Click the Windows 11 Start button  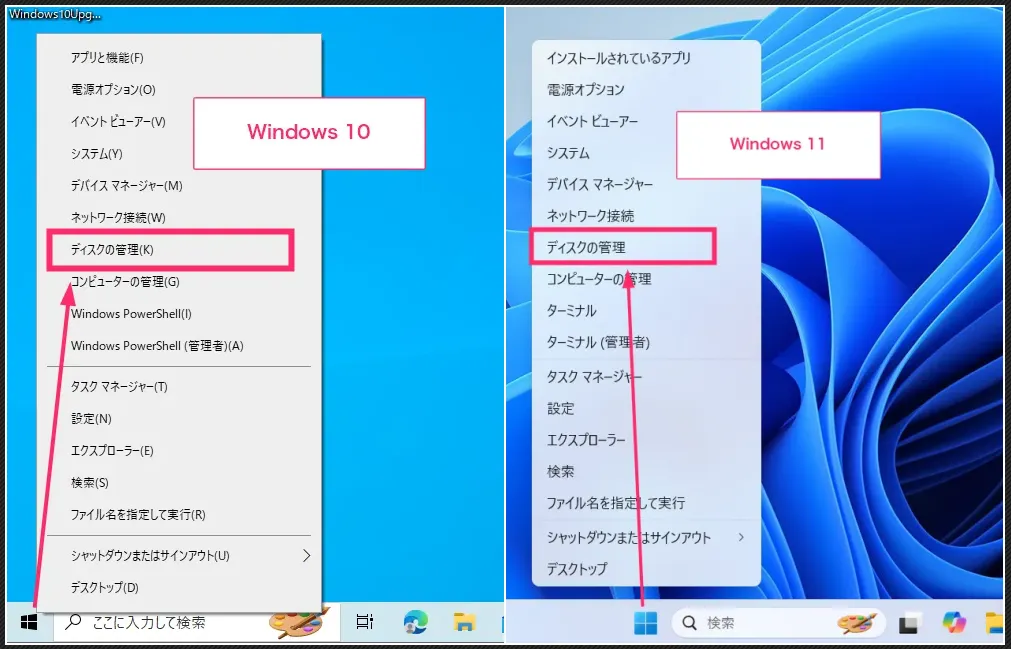(x=645, y=623)
